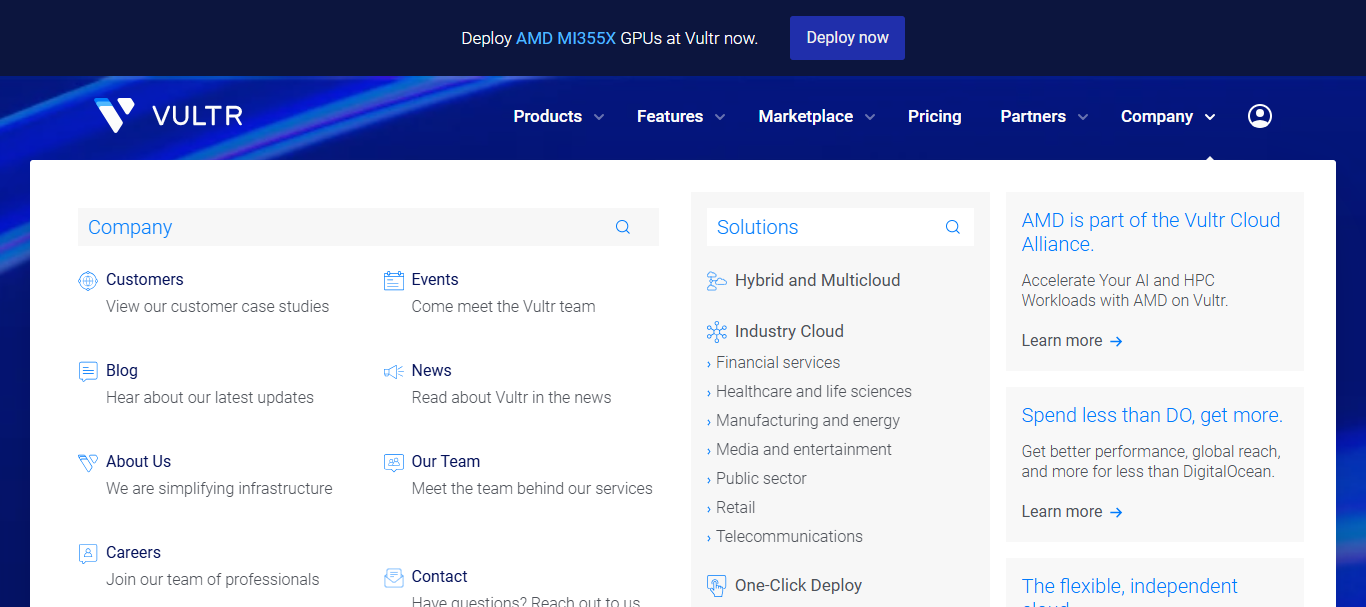
Task: Open the News link
Action: coord(432,370)
